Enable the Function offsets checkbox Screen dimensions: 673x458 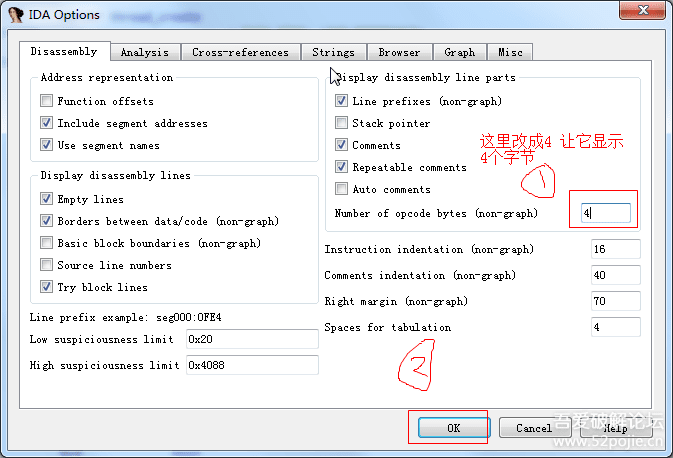click(x=46, y=101)
